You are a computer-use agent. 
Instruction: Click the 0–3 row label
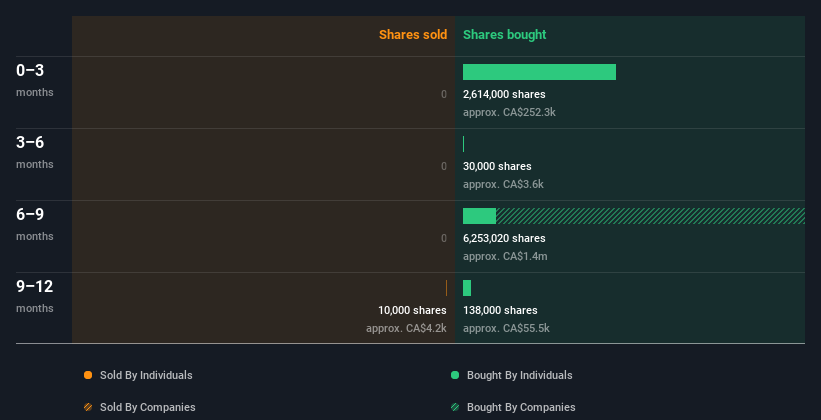(30, 70)
